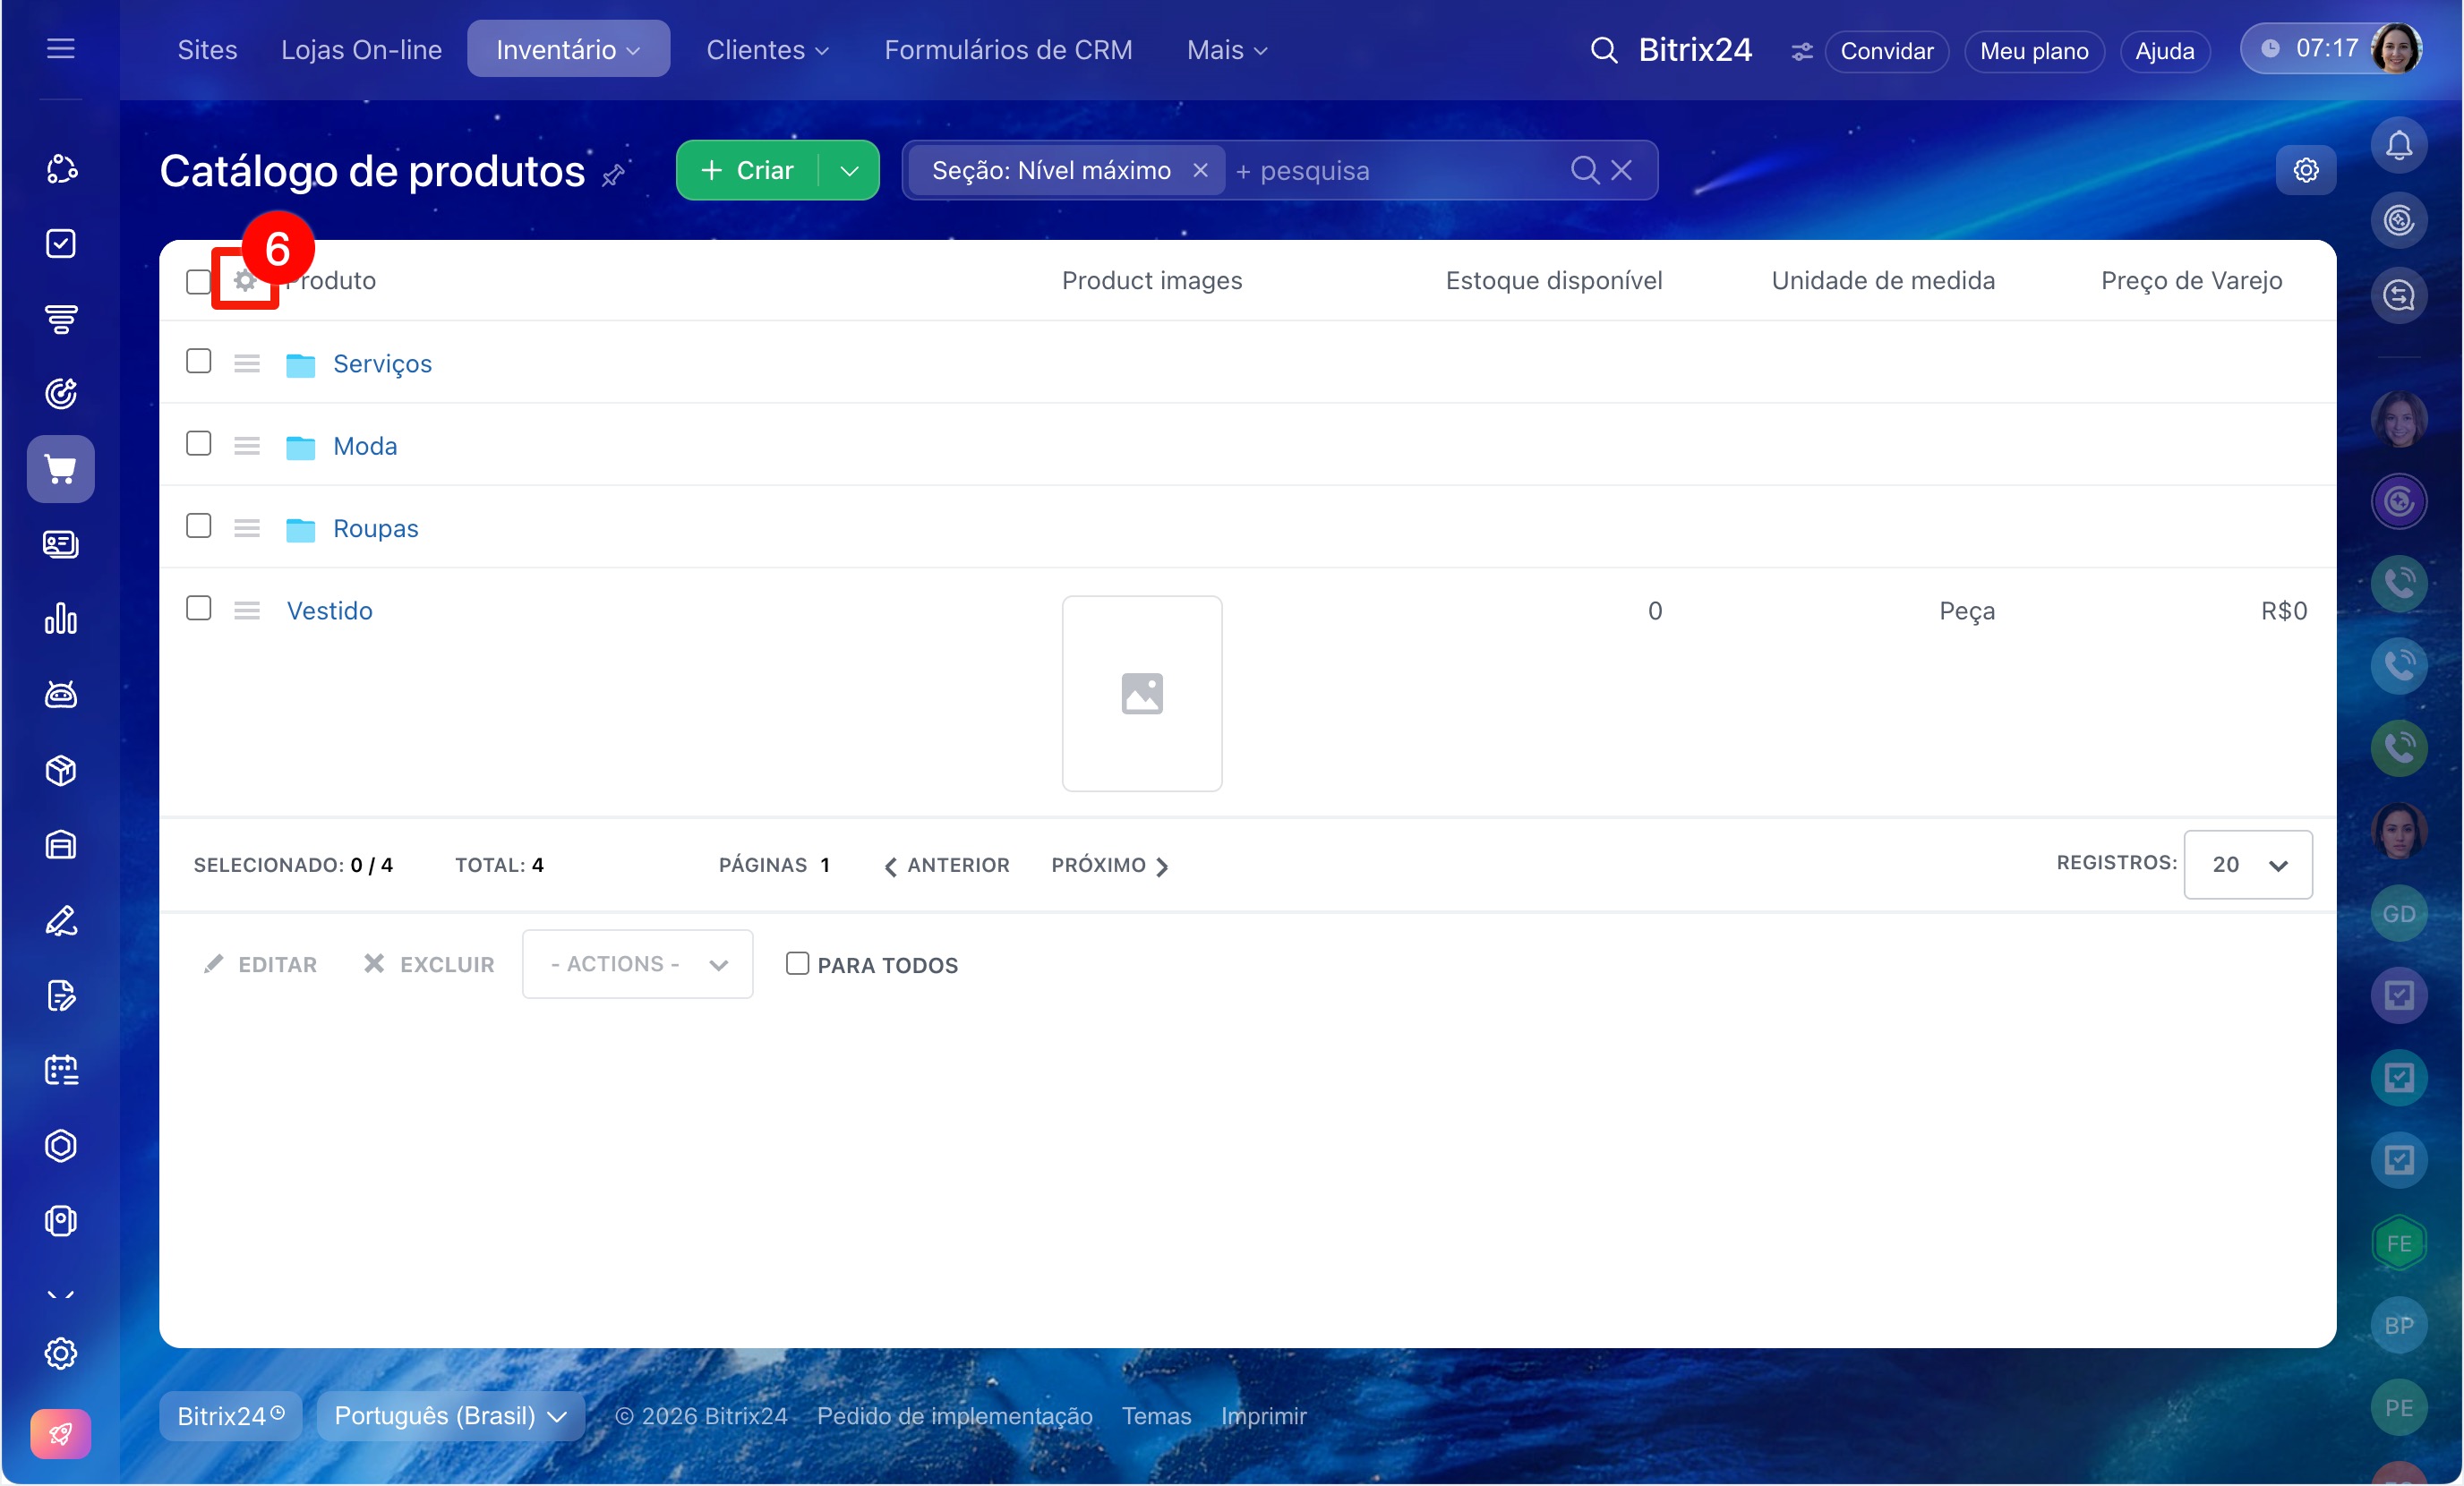Click the Convidar button

coord(1885,51)
